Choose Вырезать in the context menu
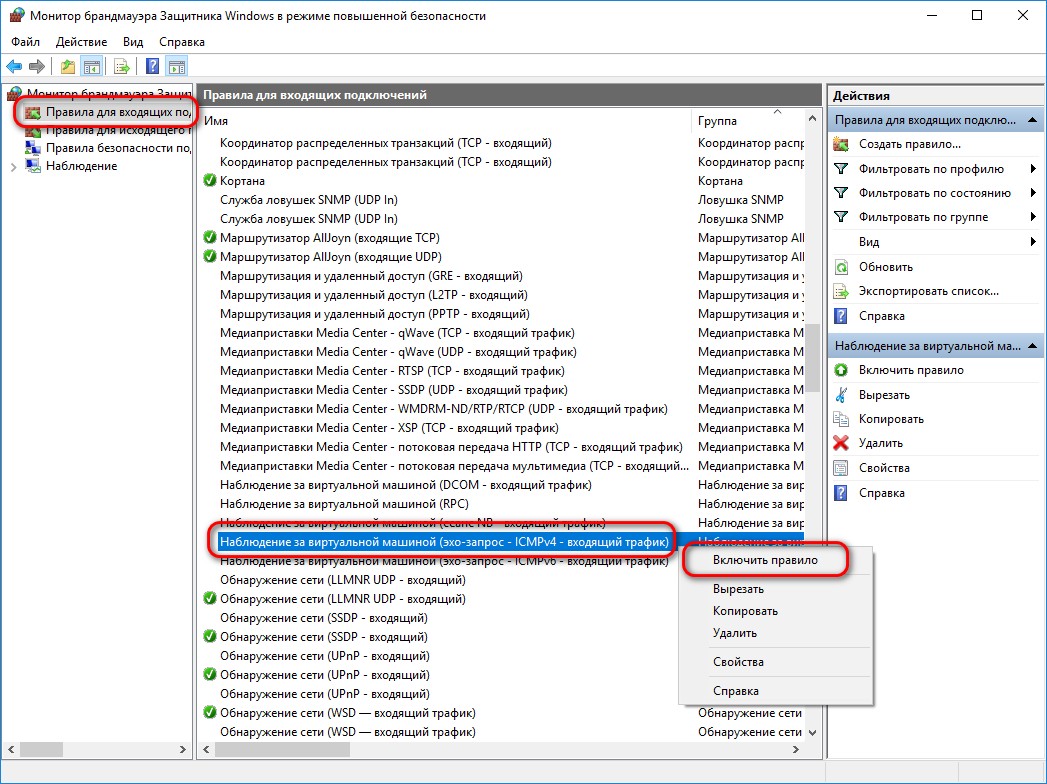Image resolution: width=1047 pixels, height=784 pixels. click(x=739, y=589)
